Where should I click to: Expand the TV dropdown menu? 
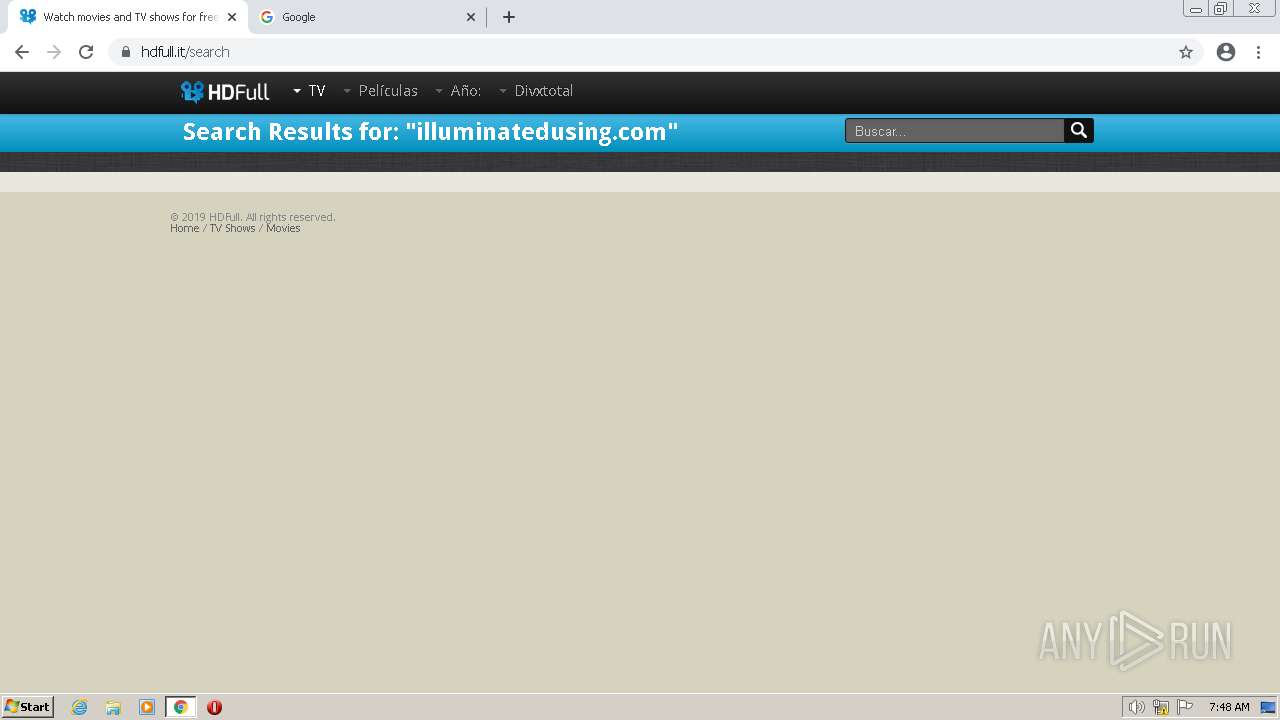pyautogui.click(x=309, y=91)
